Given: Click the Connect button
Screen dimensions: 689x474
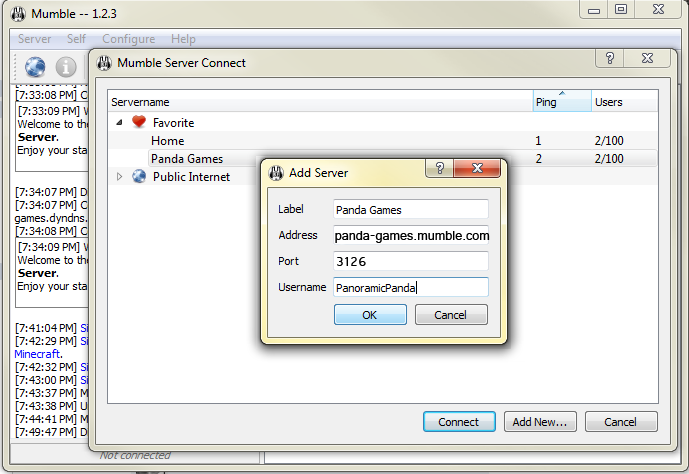Looking at the screenshot, I should 459,422.
